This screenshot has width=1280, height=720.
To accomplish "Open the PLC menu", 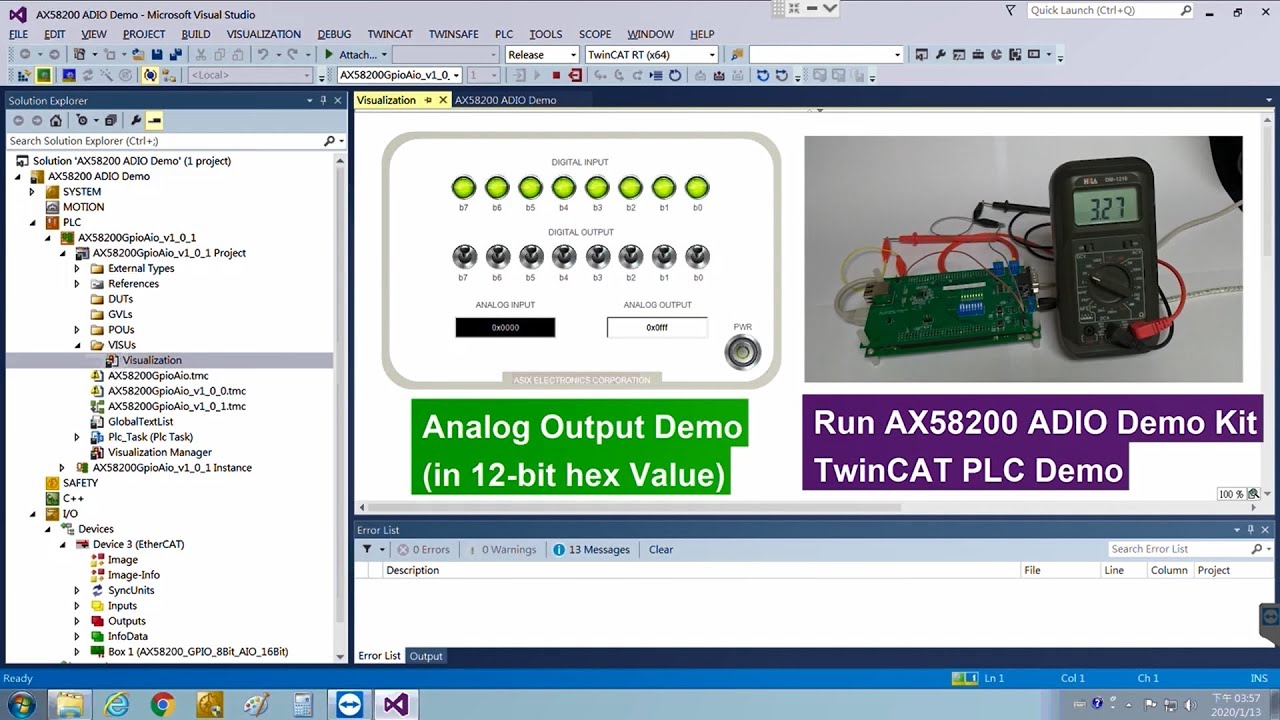I will pos(503,34).
